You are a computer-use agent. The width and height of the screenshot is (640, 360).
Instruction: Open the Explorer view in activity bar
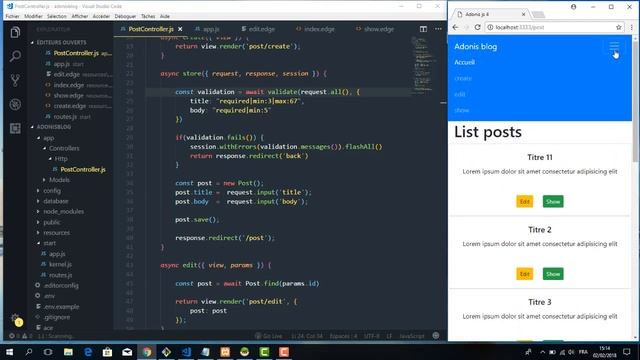coord(15,32)
